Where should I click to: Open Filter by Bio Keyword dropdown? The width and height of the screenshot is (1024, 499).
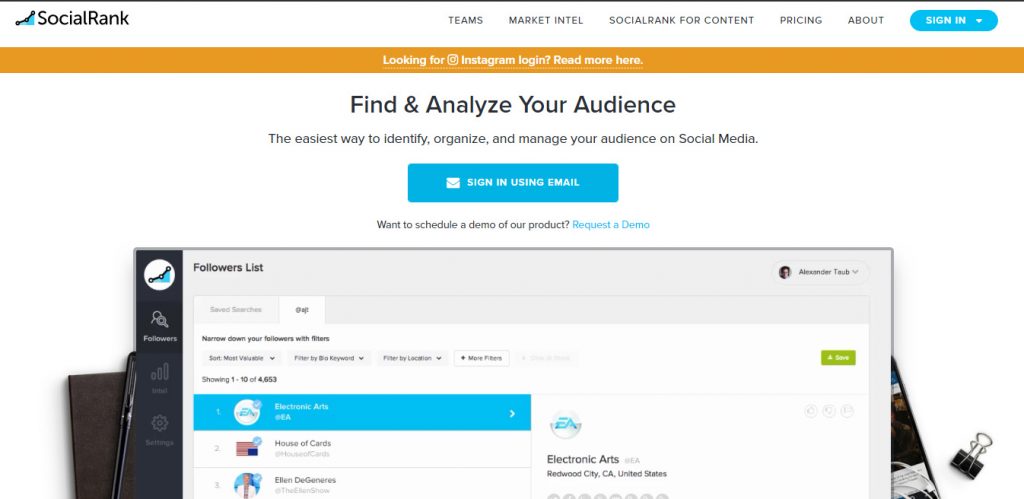tap(329, 358)
